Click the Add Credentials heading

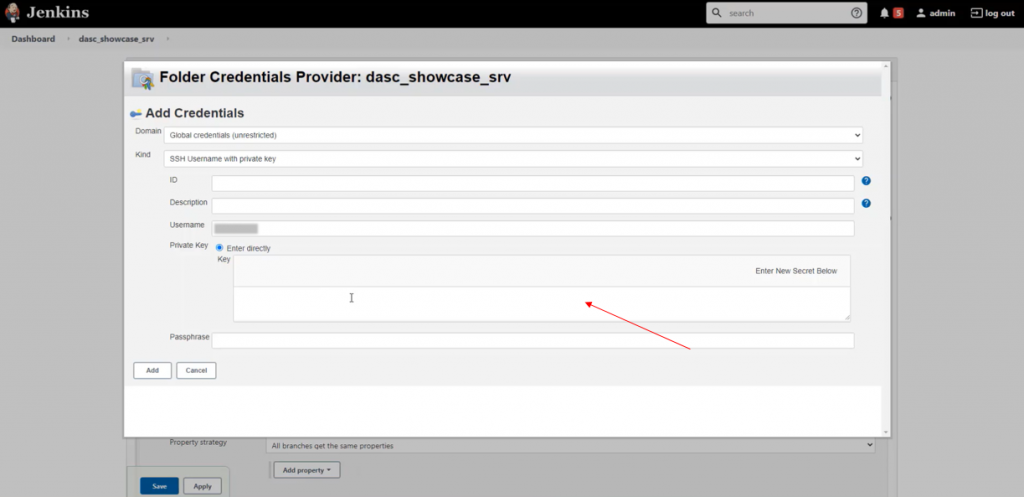pos(195,113)
